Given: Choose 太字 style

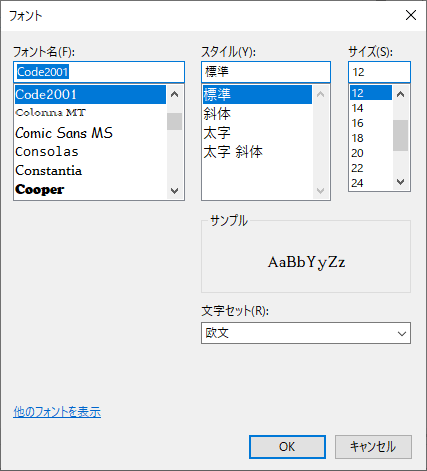Looking at the screenshot, I should click(257, 133).
